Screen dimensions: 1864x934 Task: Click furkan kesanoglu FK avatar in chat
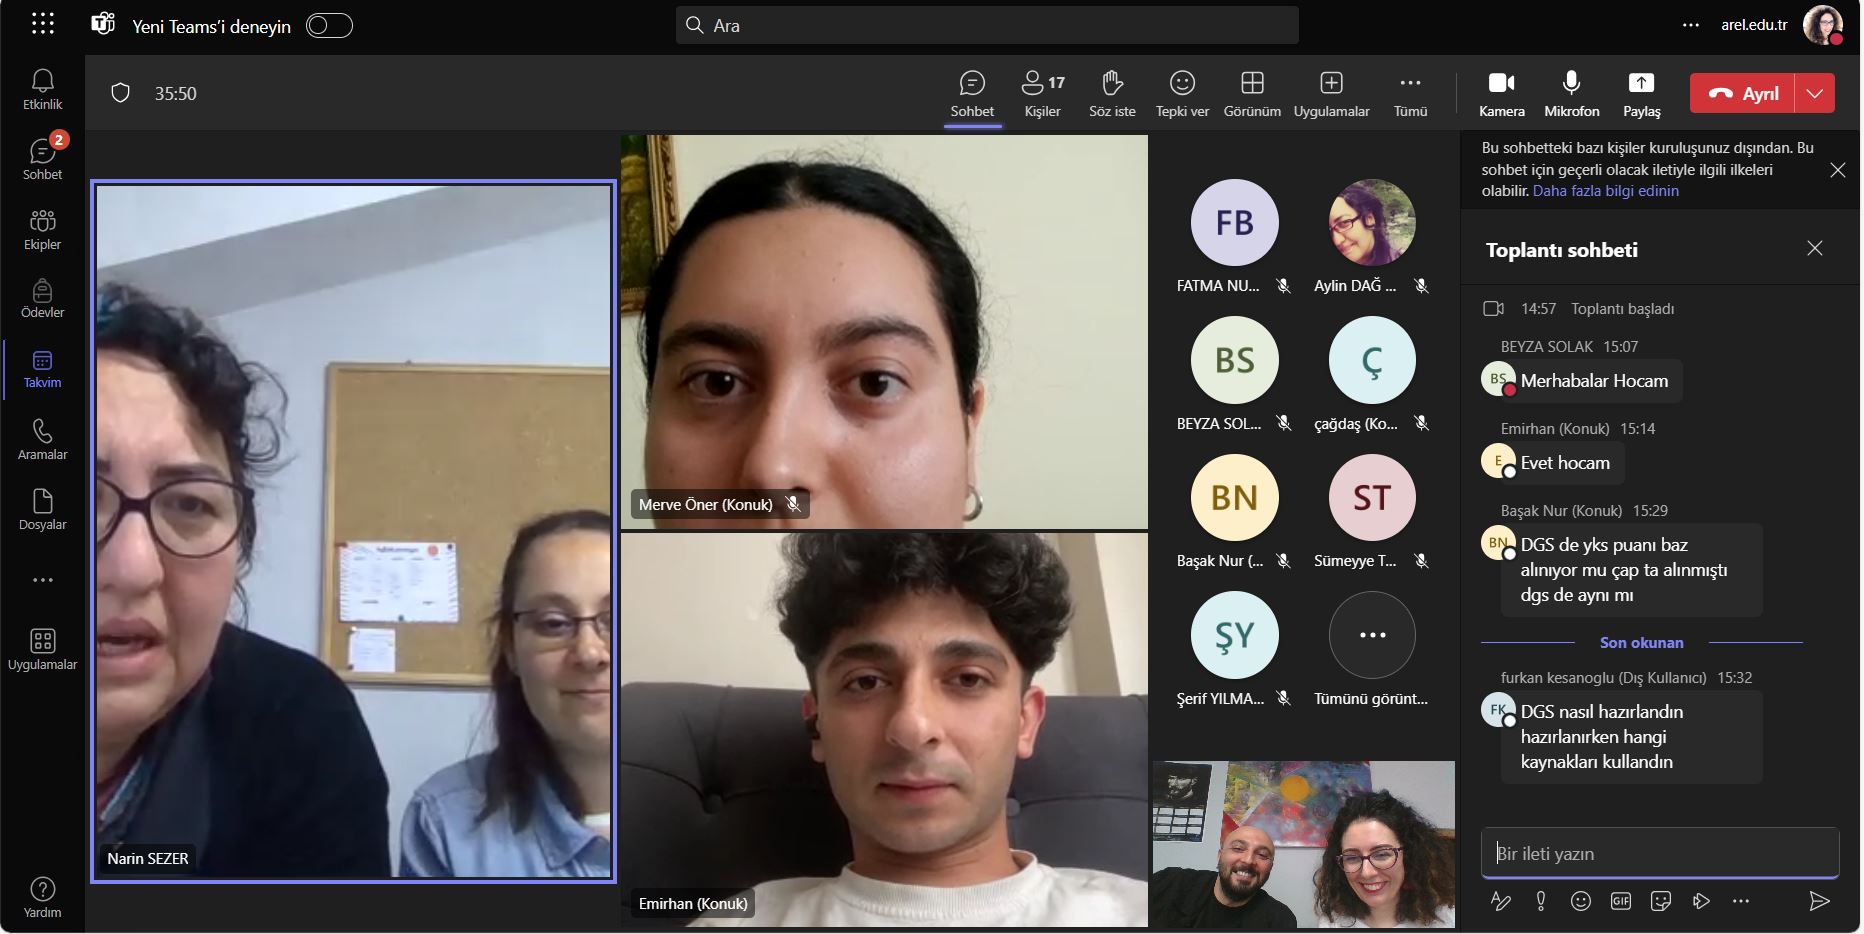tap(1498, 710)
